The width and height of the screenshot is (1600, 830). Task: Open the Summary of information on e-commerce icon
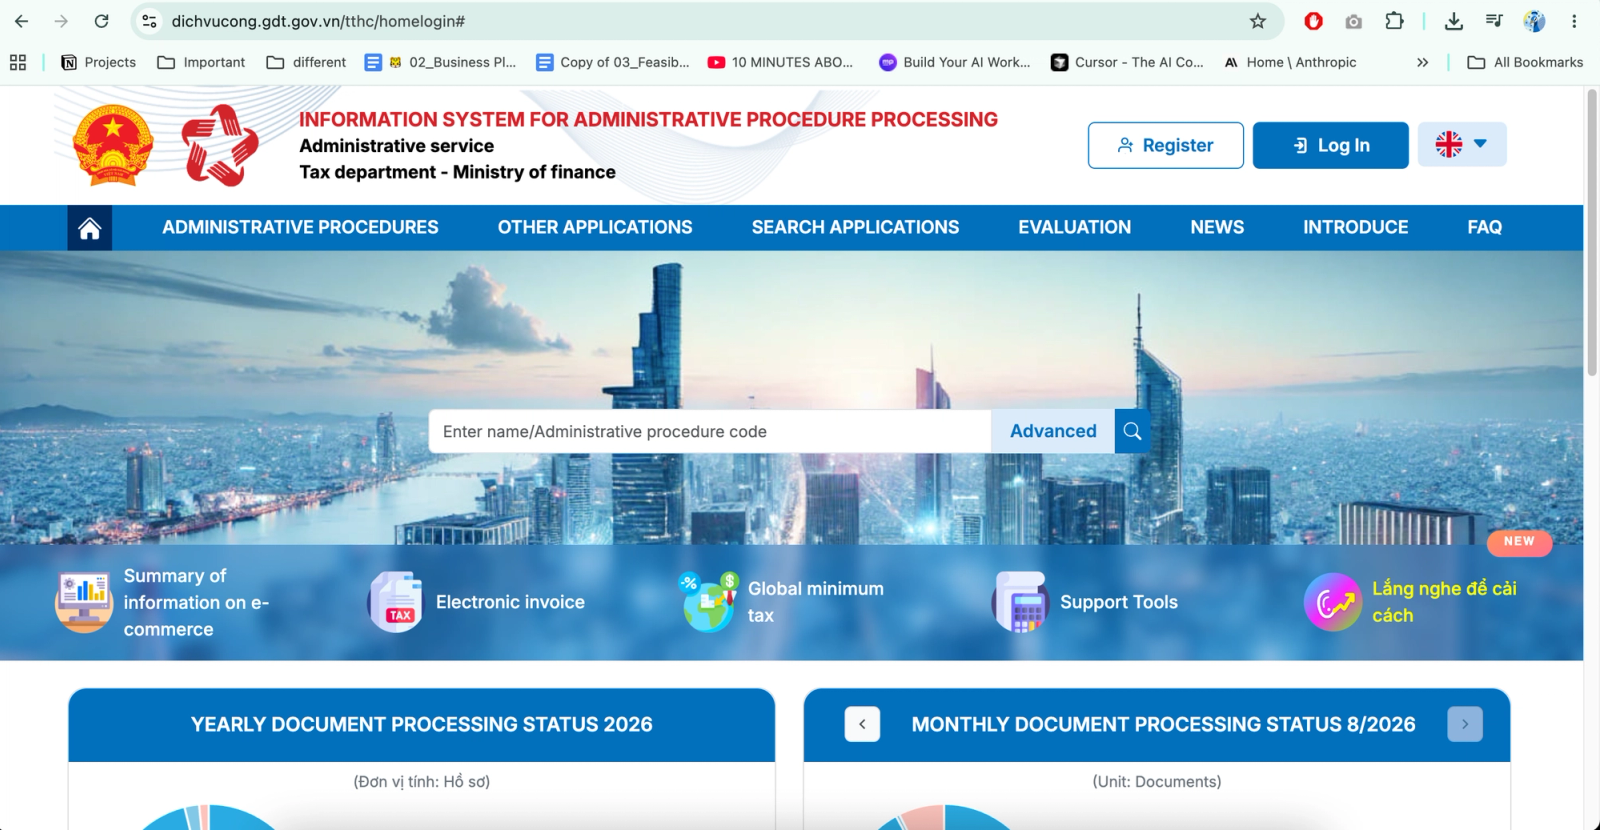tap(84, 602)
